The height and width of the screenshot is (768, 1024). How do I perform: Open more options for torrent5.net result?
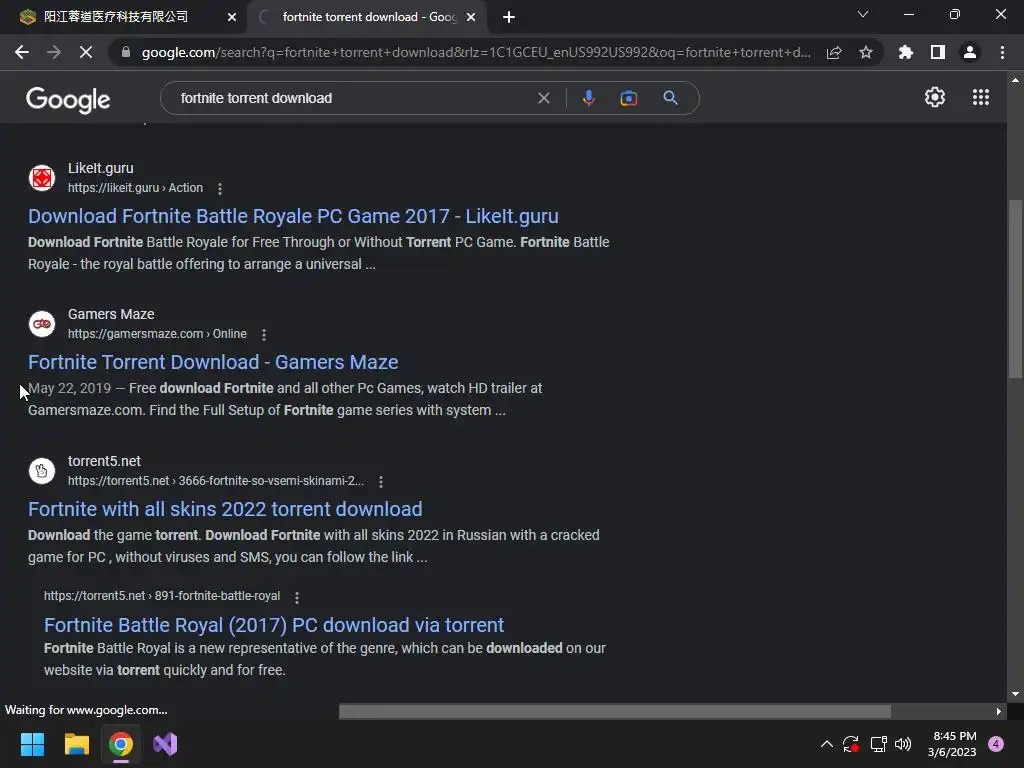tap(381, 482)
